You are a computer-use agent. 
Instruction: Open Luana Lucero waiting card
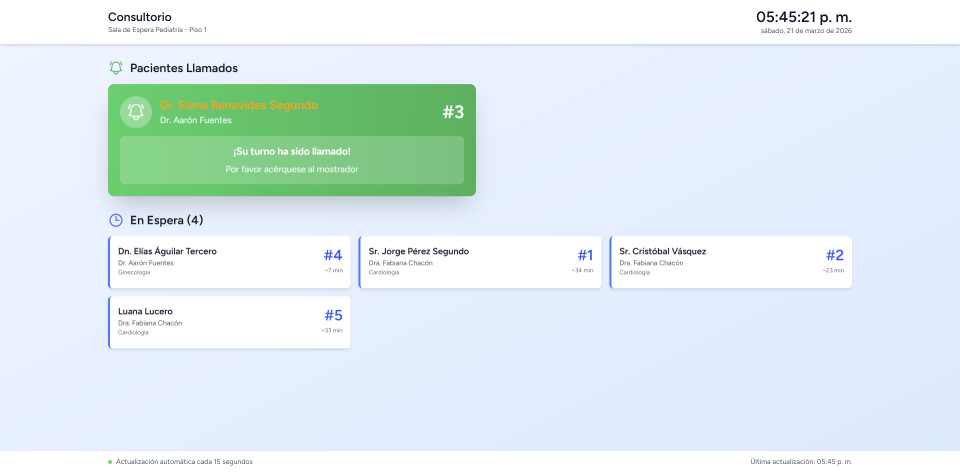pos(229,322)
